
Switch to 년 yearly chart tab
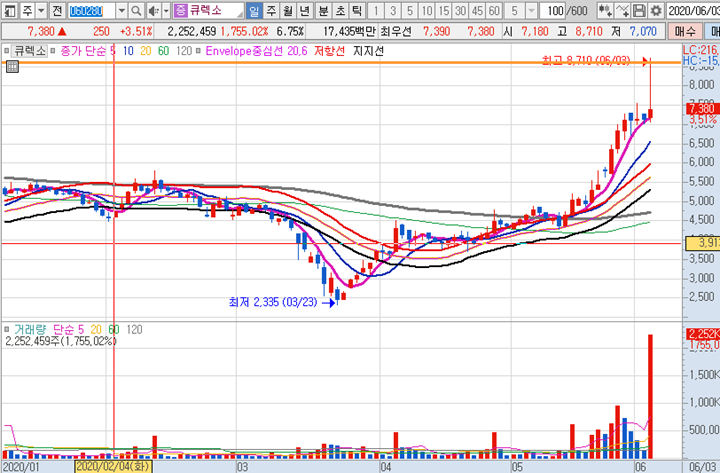click(304, 10)
